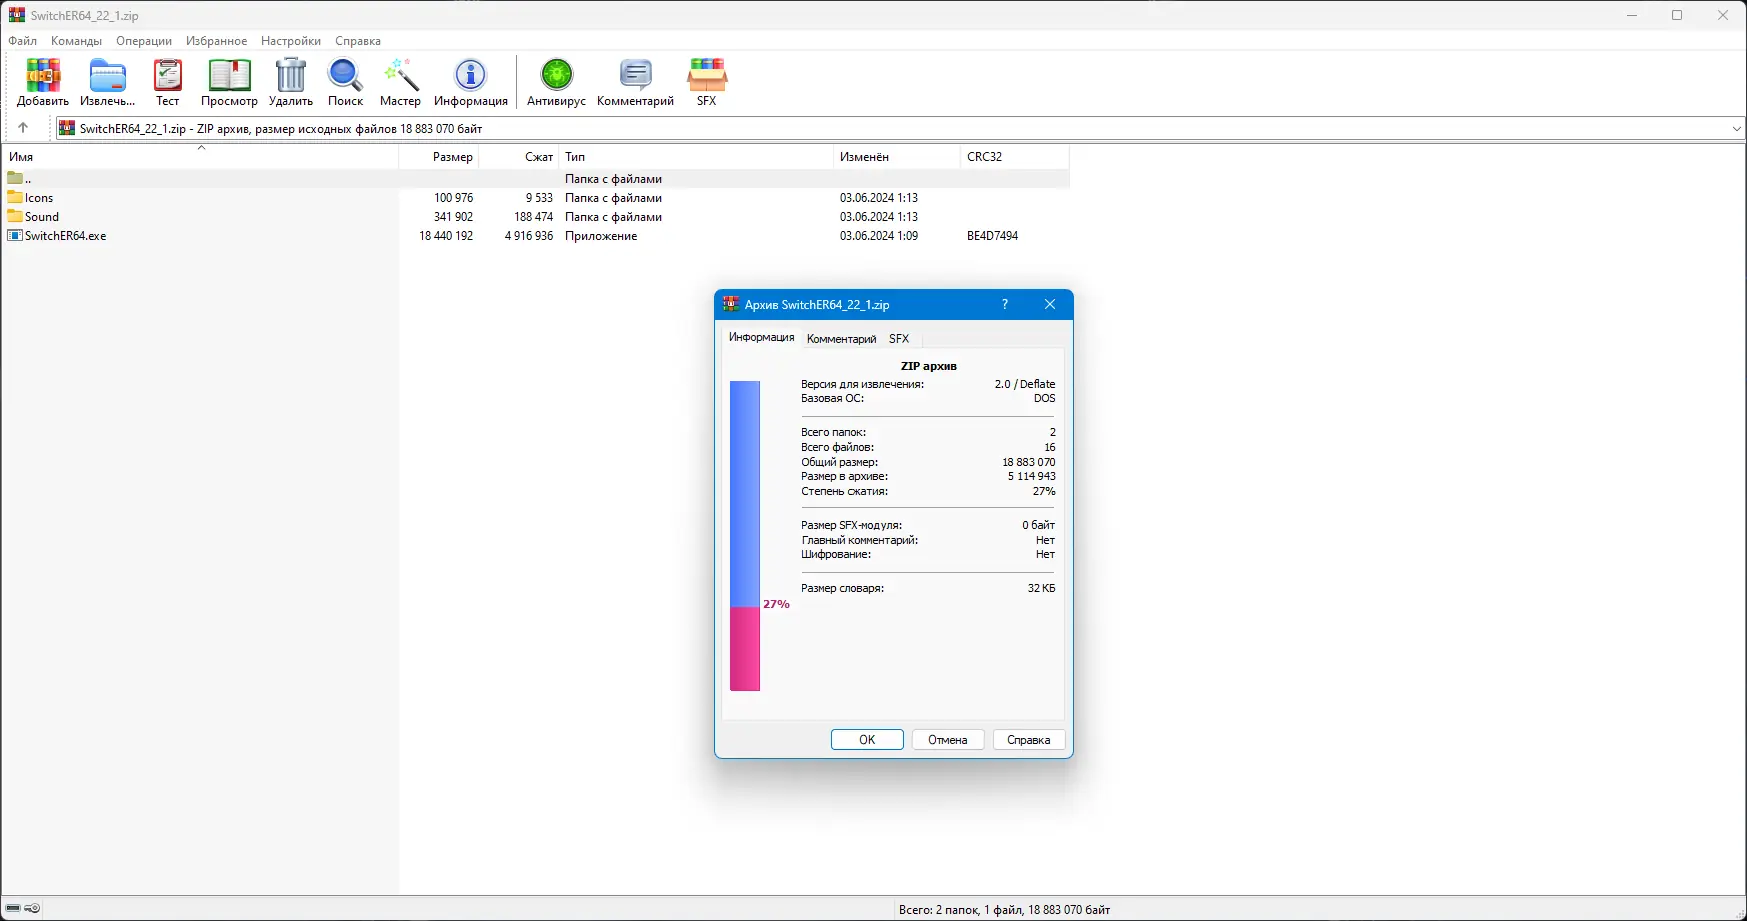The height and width of the screenshot is (921, 1747).
Task: Close the Архив SwitchER64_22_1.zip dialog
Action: tap(1050, 304)
